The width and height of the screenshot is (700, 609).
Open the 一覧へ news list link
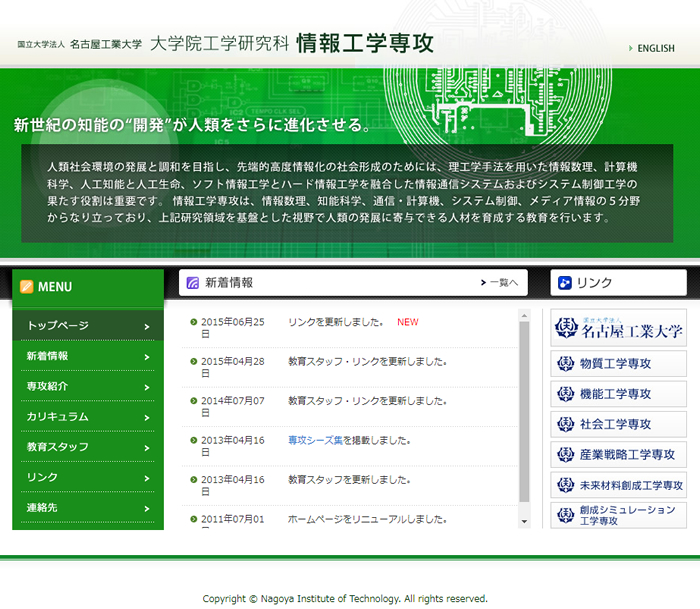point(498,283)
